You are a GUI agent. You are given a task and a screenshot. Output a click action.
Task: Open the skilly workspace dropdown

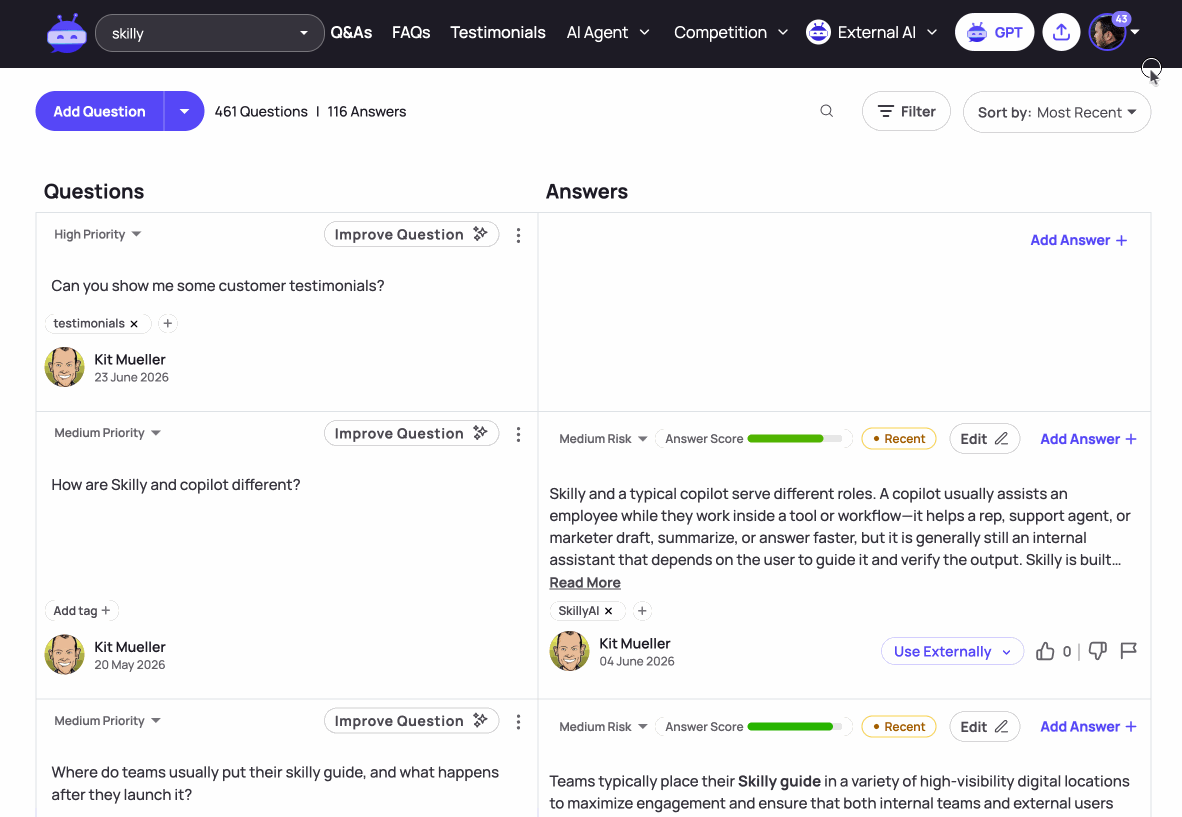(210, 33)
